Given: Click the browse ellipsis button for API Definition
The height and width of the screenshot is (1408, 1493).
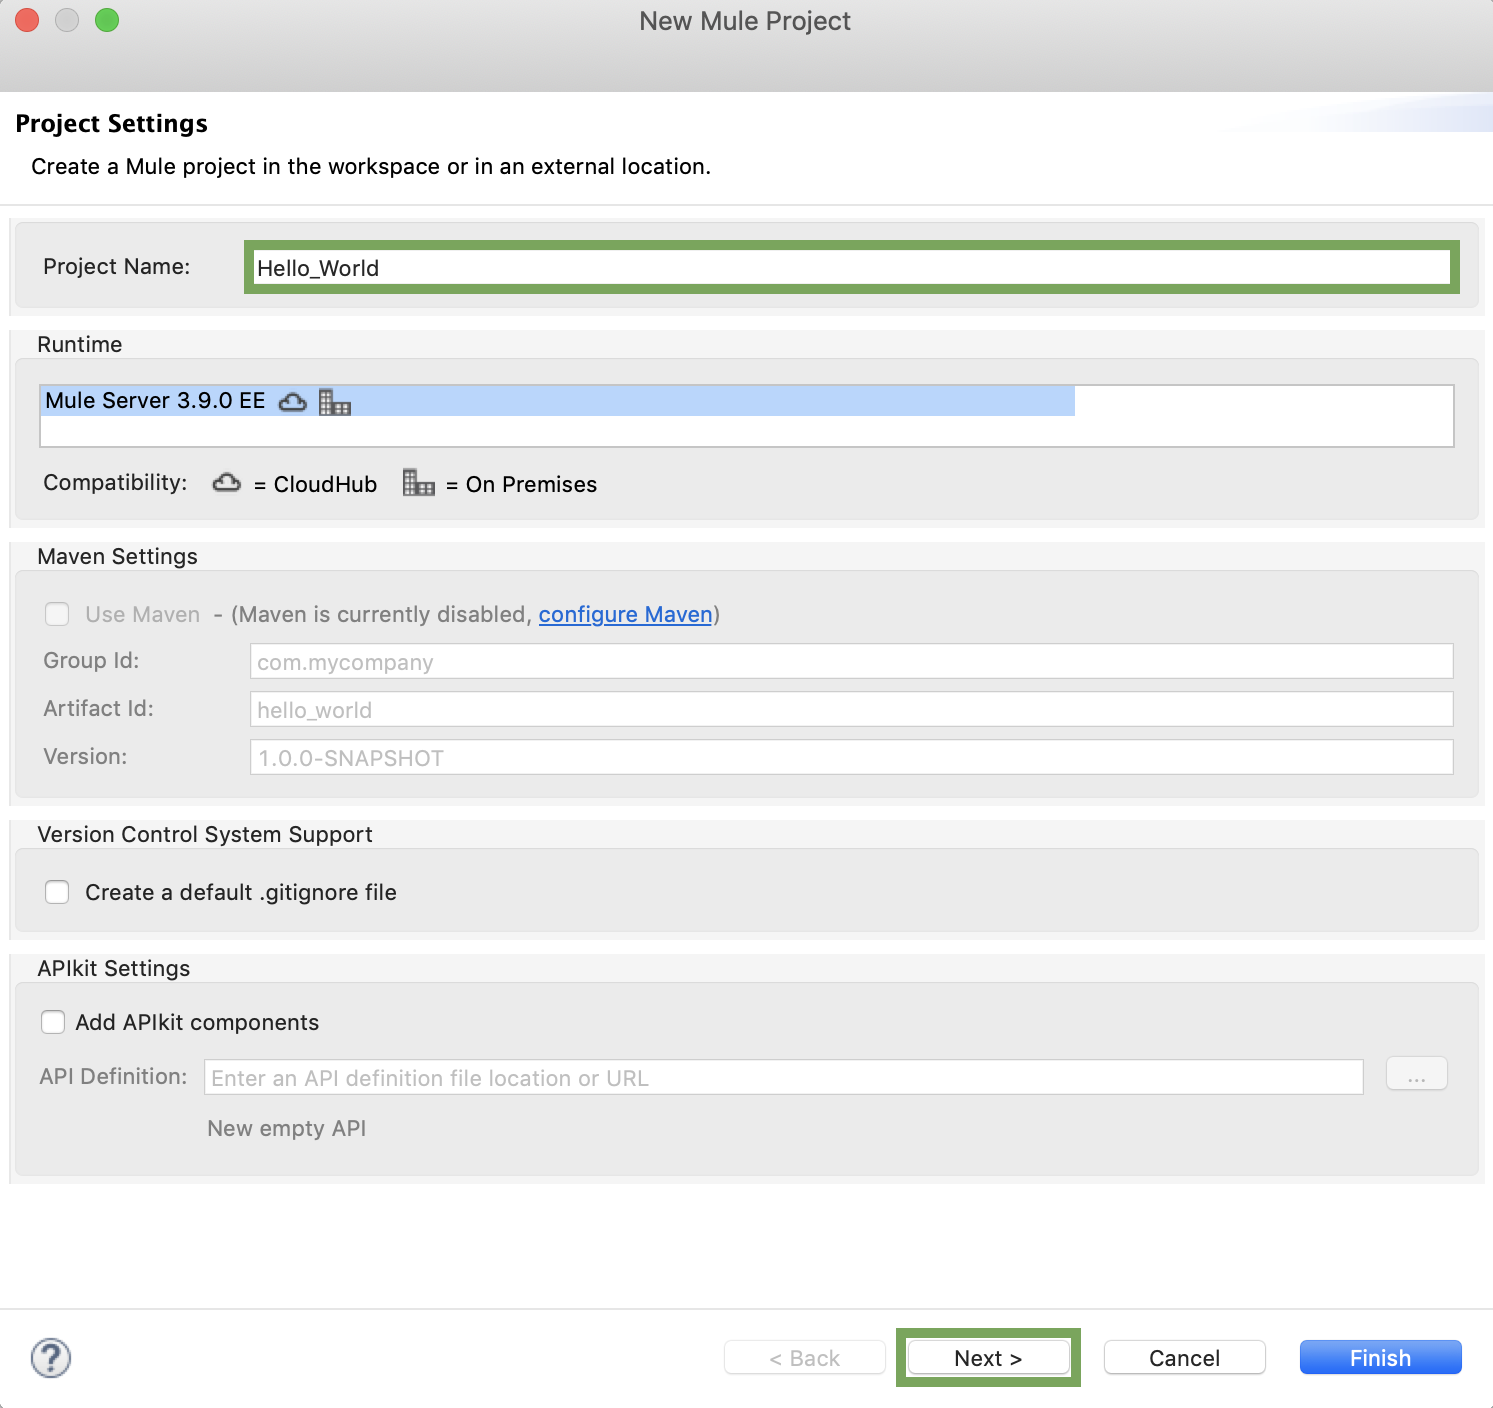Looking at the screenshot, I should [x=1417, y=1074].
